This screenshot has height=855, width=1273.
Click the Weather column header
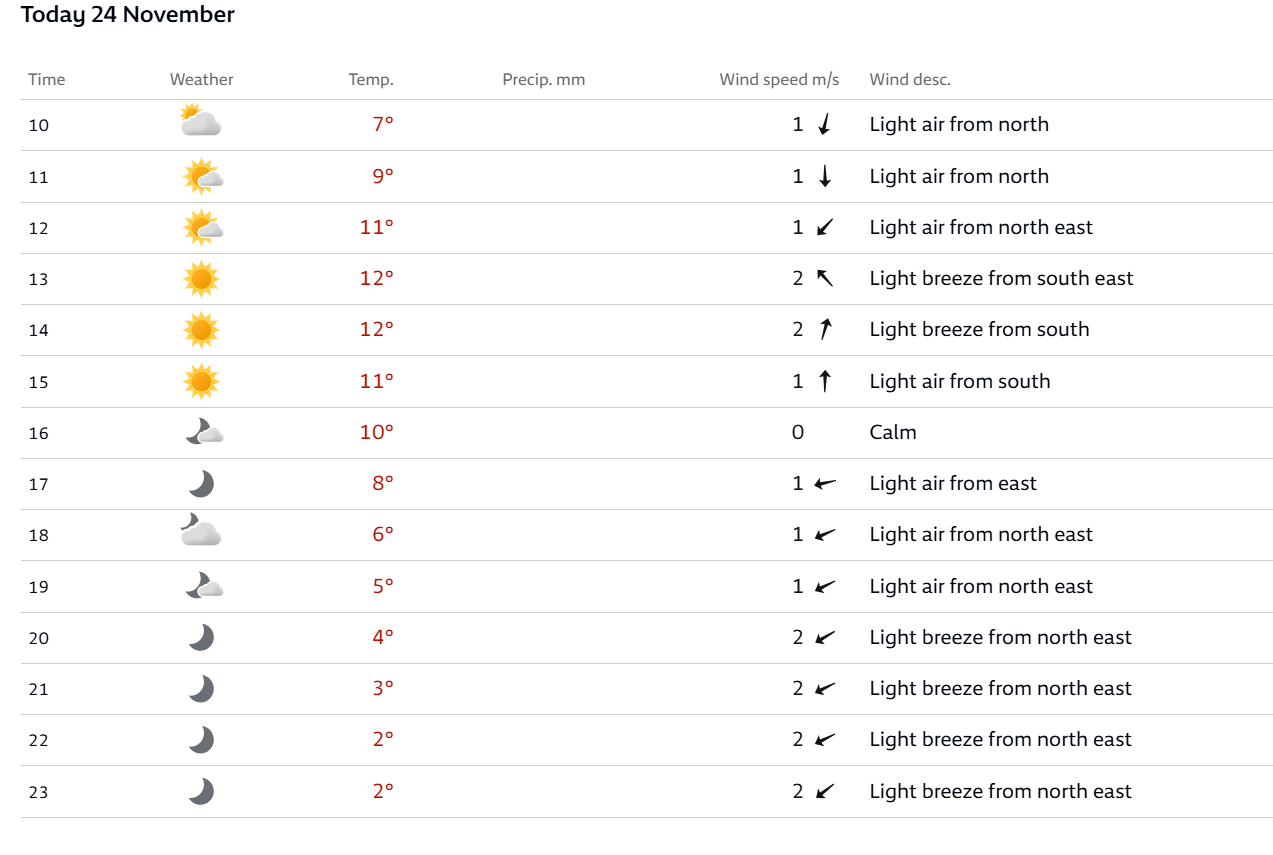point(202,80)
